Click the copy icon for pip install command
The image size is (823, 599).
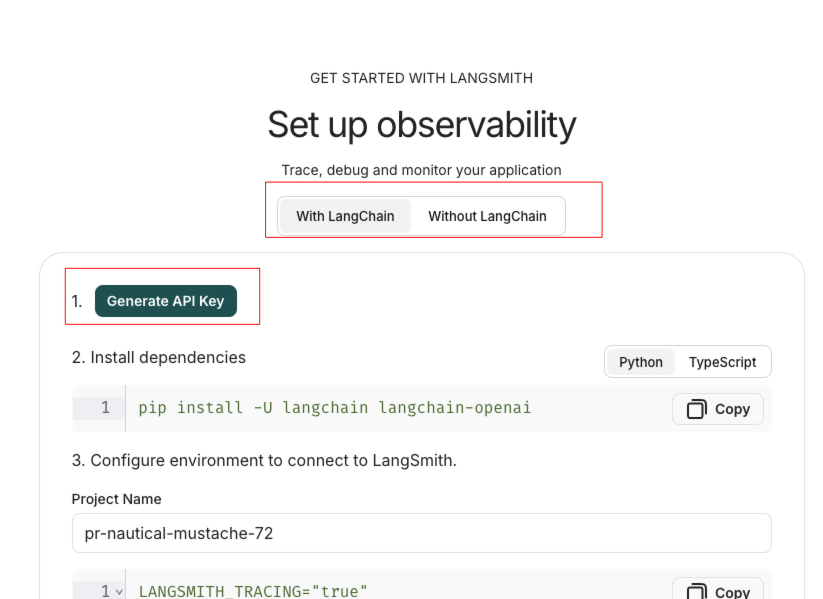[x=697, y=409]
